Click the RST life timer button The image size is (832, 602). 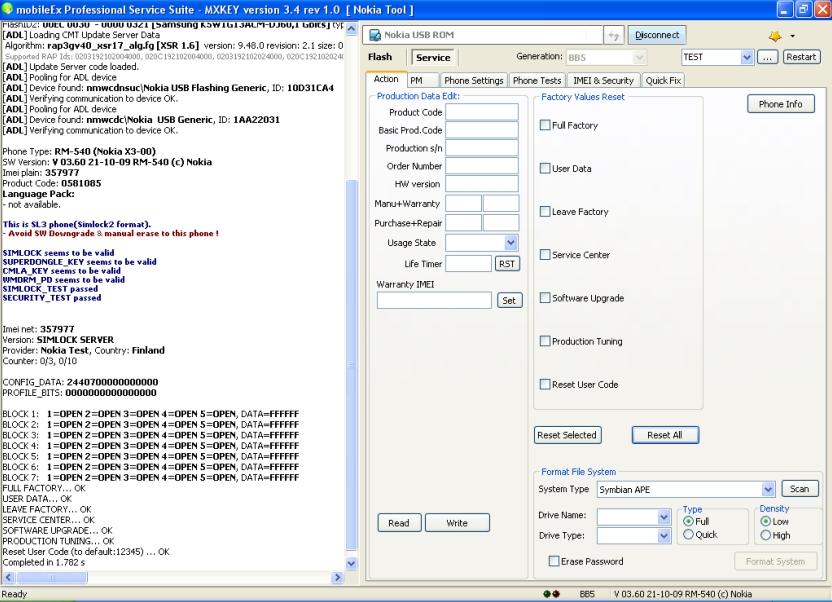[507, 264]
